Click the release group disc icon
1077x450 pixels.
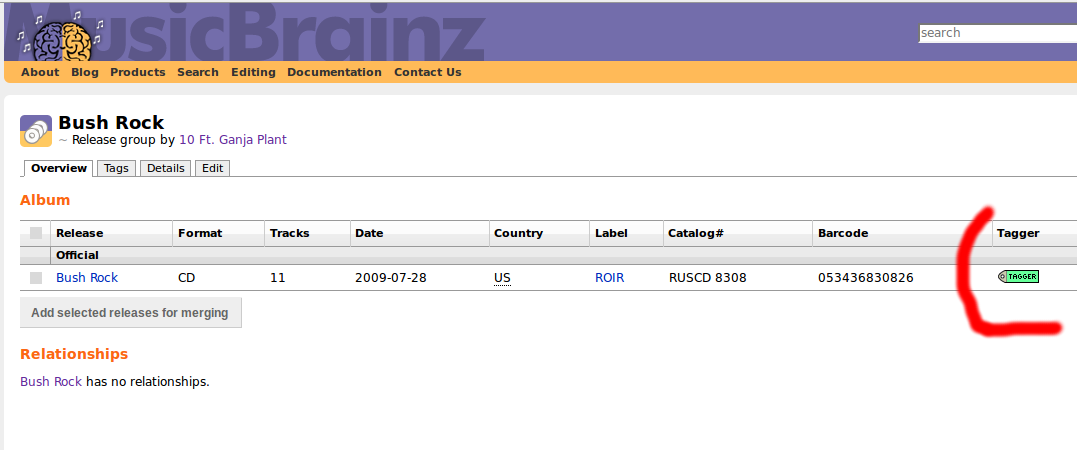click(x=36, y=131)
